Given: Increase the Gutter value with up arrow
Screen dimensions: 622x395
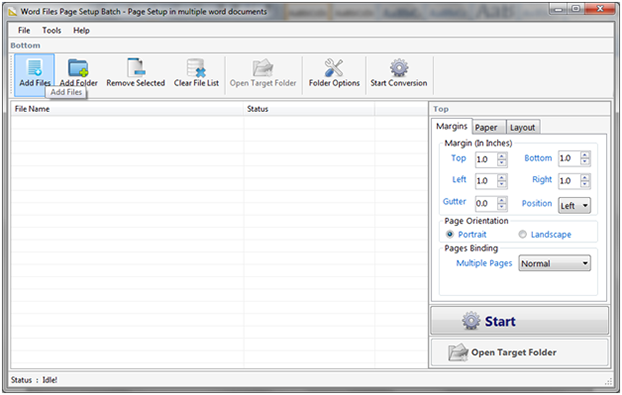Looking at the screenshot, I should tap(502, 200).
